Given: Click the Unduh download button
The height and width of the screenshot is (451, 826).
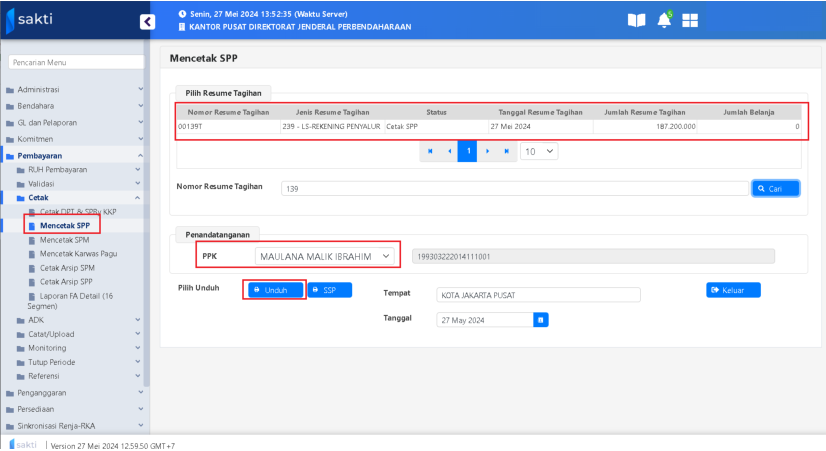Looking at the screenshot, I should (275, 290).
